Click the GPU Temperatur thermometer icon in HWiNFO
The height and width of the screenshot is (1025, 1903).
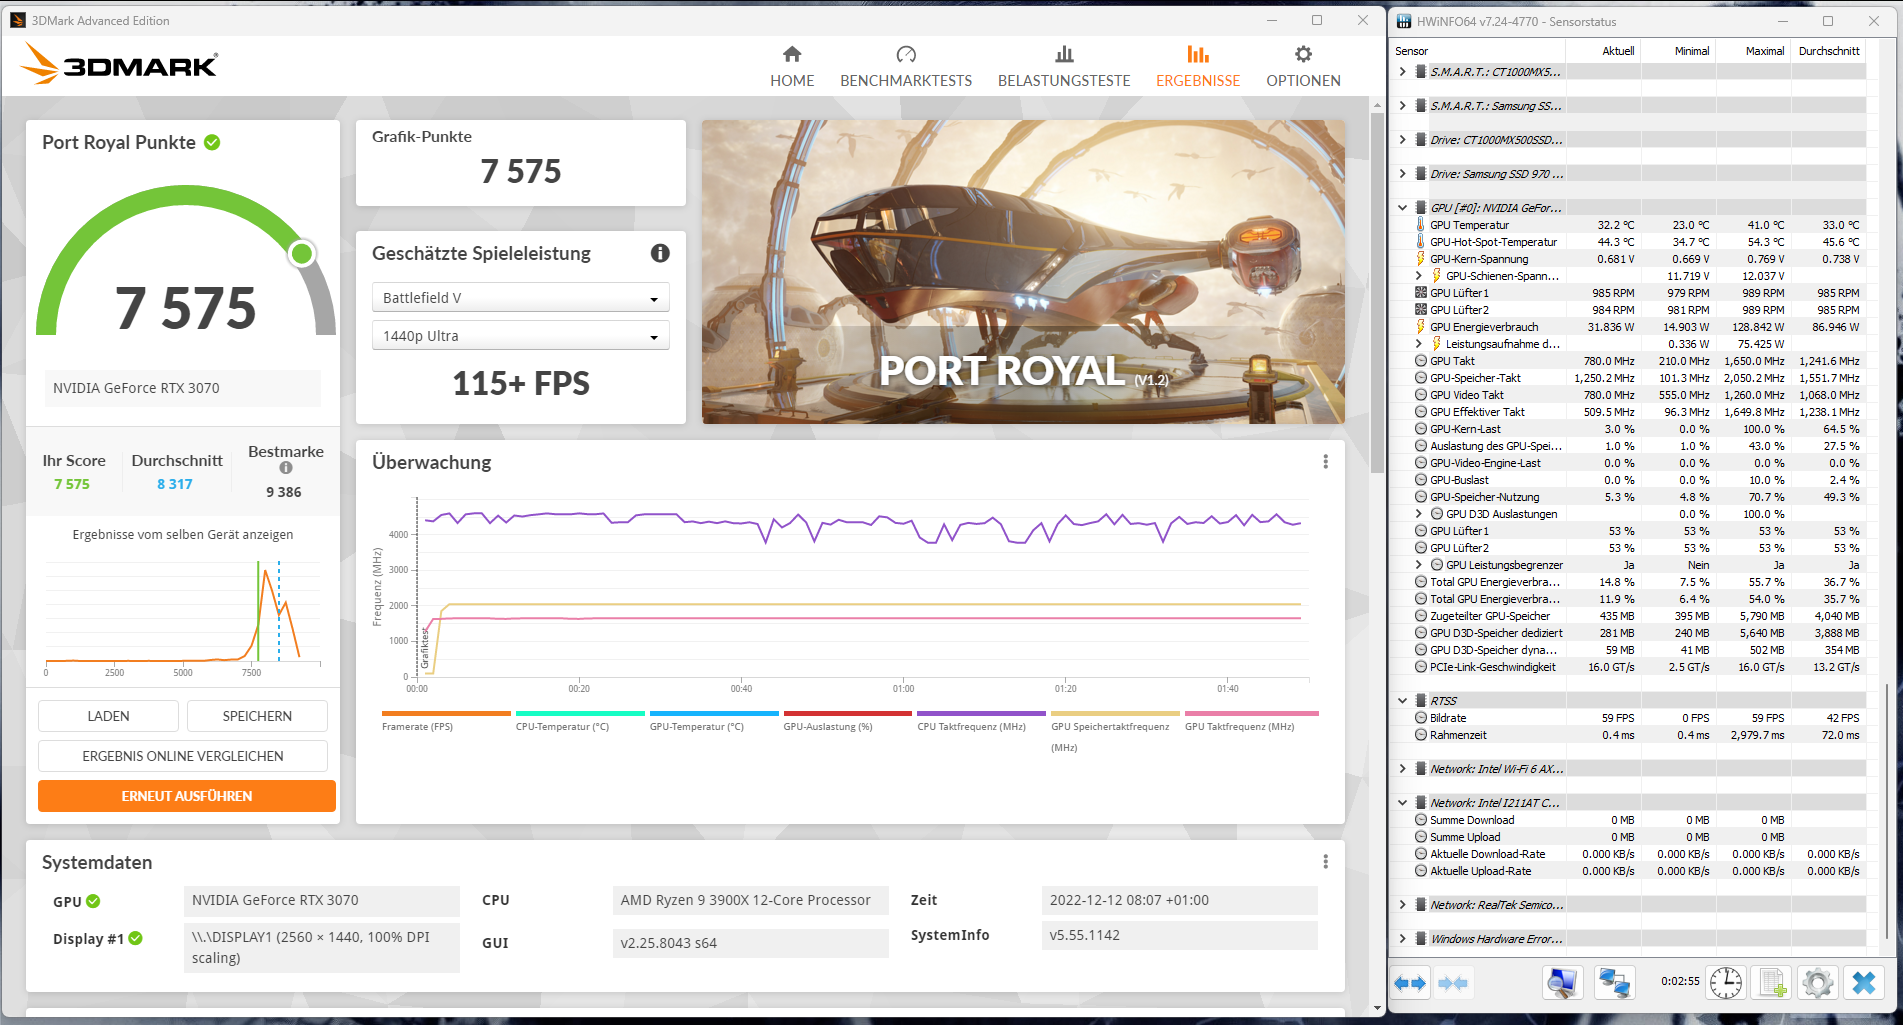point(1420,225)
